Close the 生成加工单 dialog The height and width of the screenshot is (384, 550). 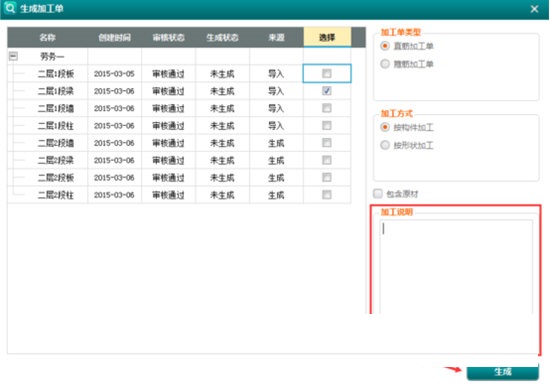(x=534, y=9)
